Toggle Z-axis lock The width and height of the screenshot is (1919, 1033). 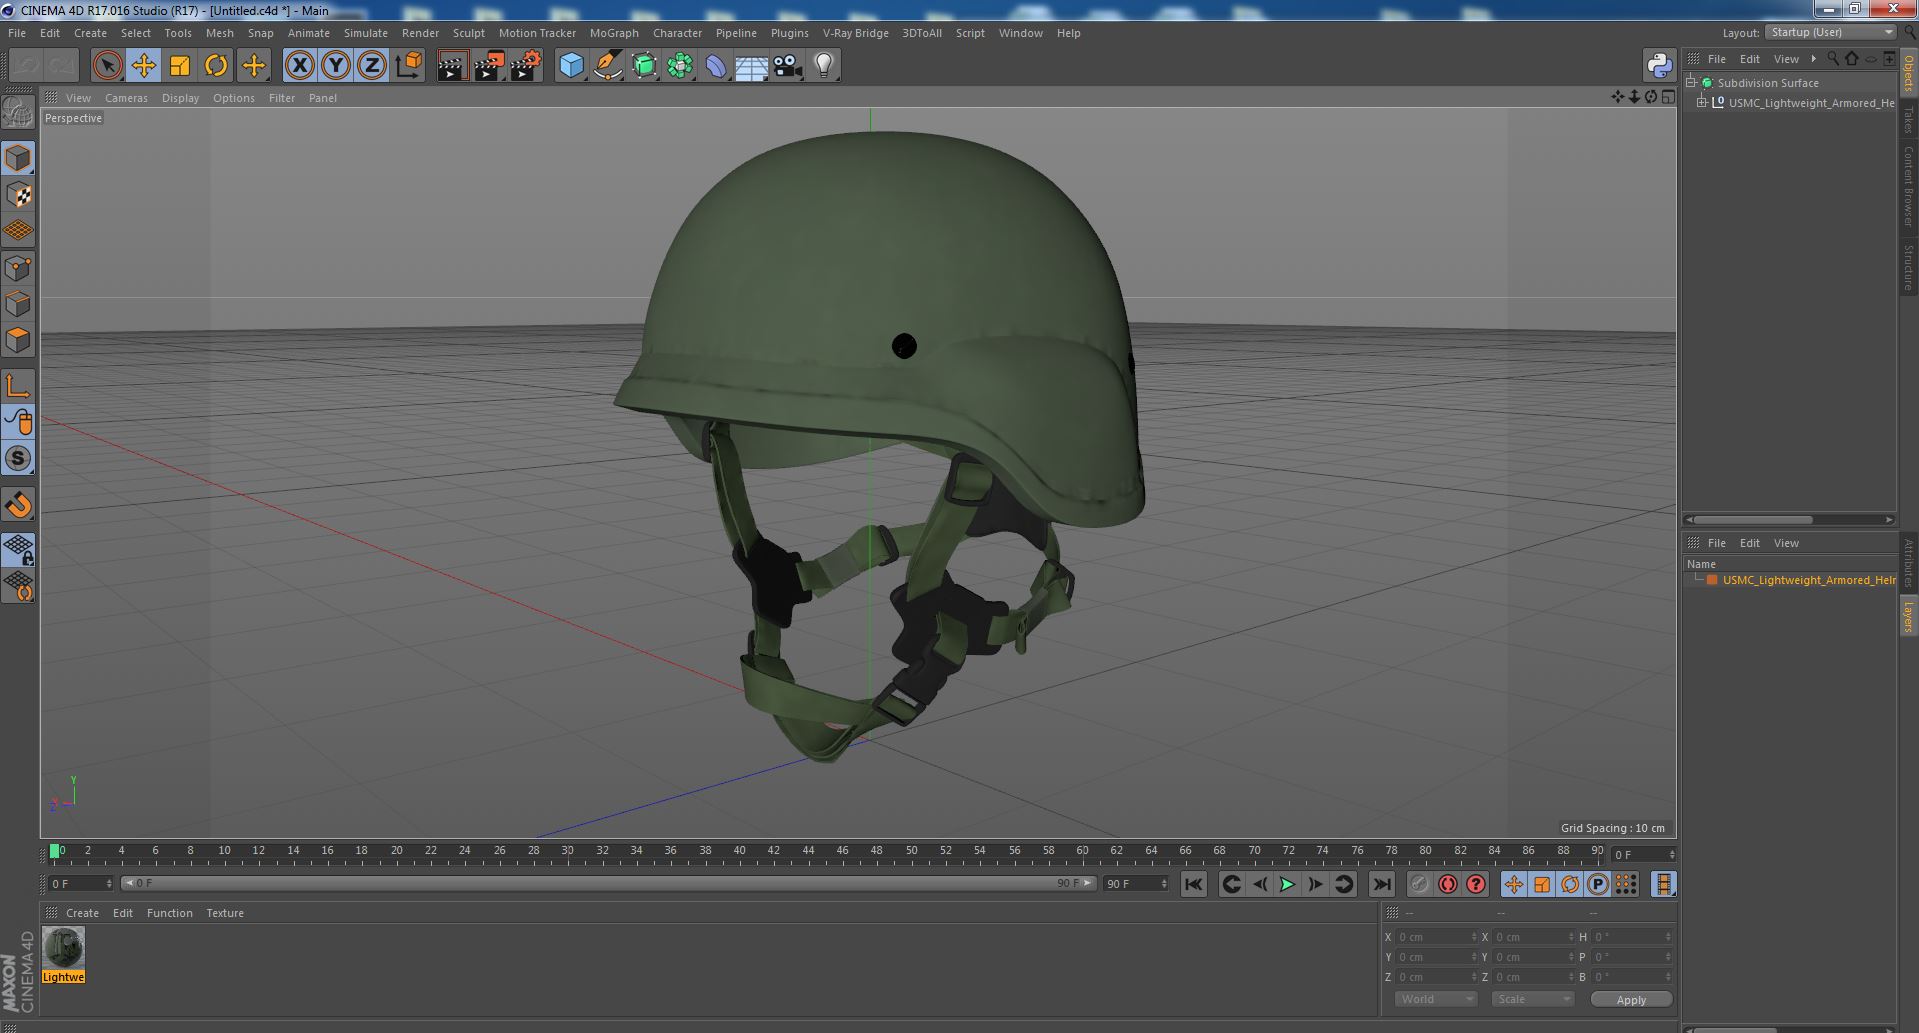pyautogui.click(x=372, y=66)
